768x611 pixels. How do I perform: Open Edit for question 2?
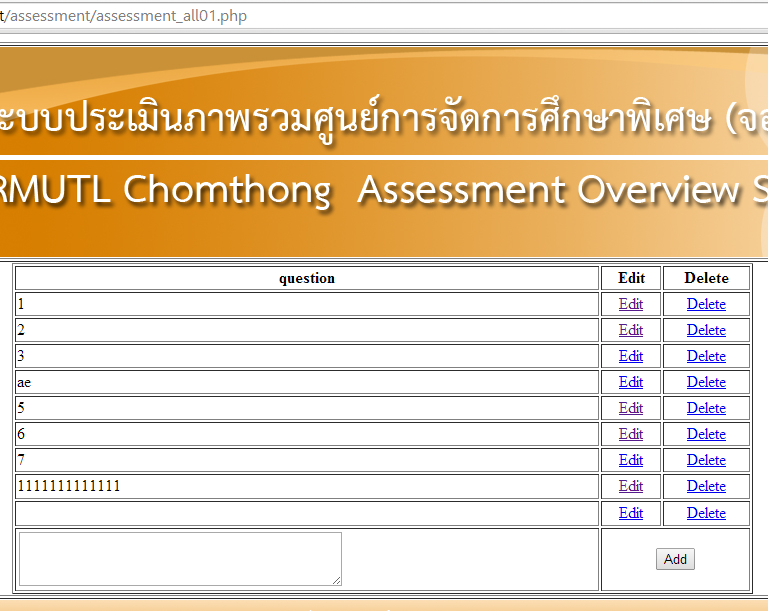[630, 330]
